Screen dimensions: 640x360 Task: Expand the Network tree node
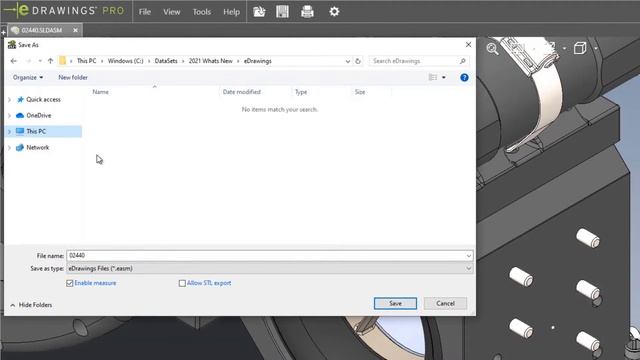[9, 147]
